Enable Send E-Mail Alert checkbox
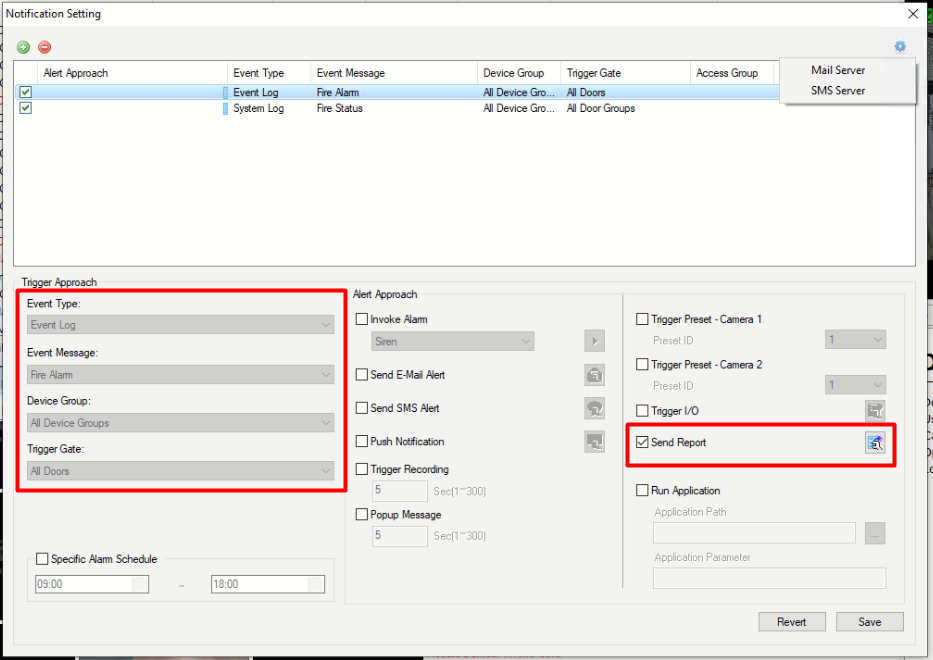This screenshot has height=660, width=933. click(x=361, y=374)
